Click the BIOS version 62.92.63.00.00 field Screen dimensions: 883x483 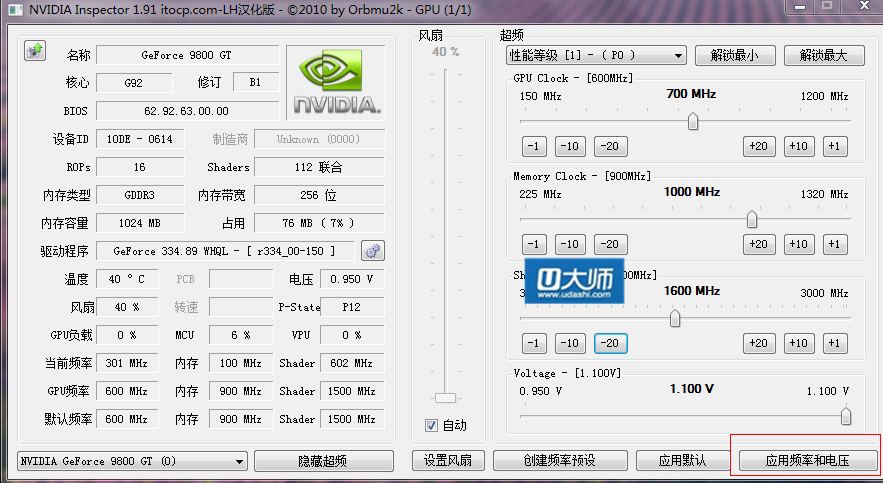(187, 111)
